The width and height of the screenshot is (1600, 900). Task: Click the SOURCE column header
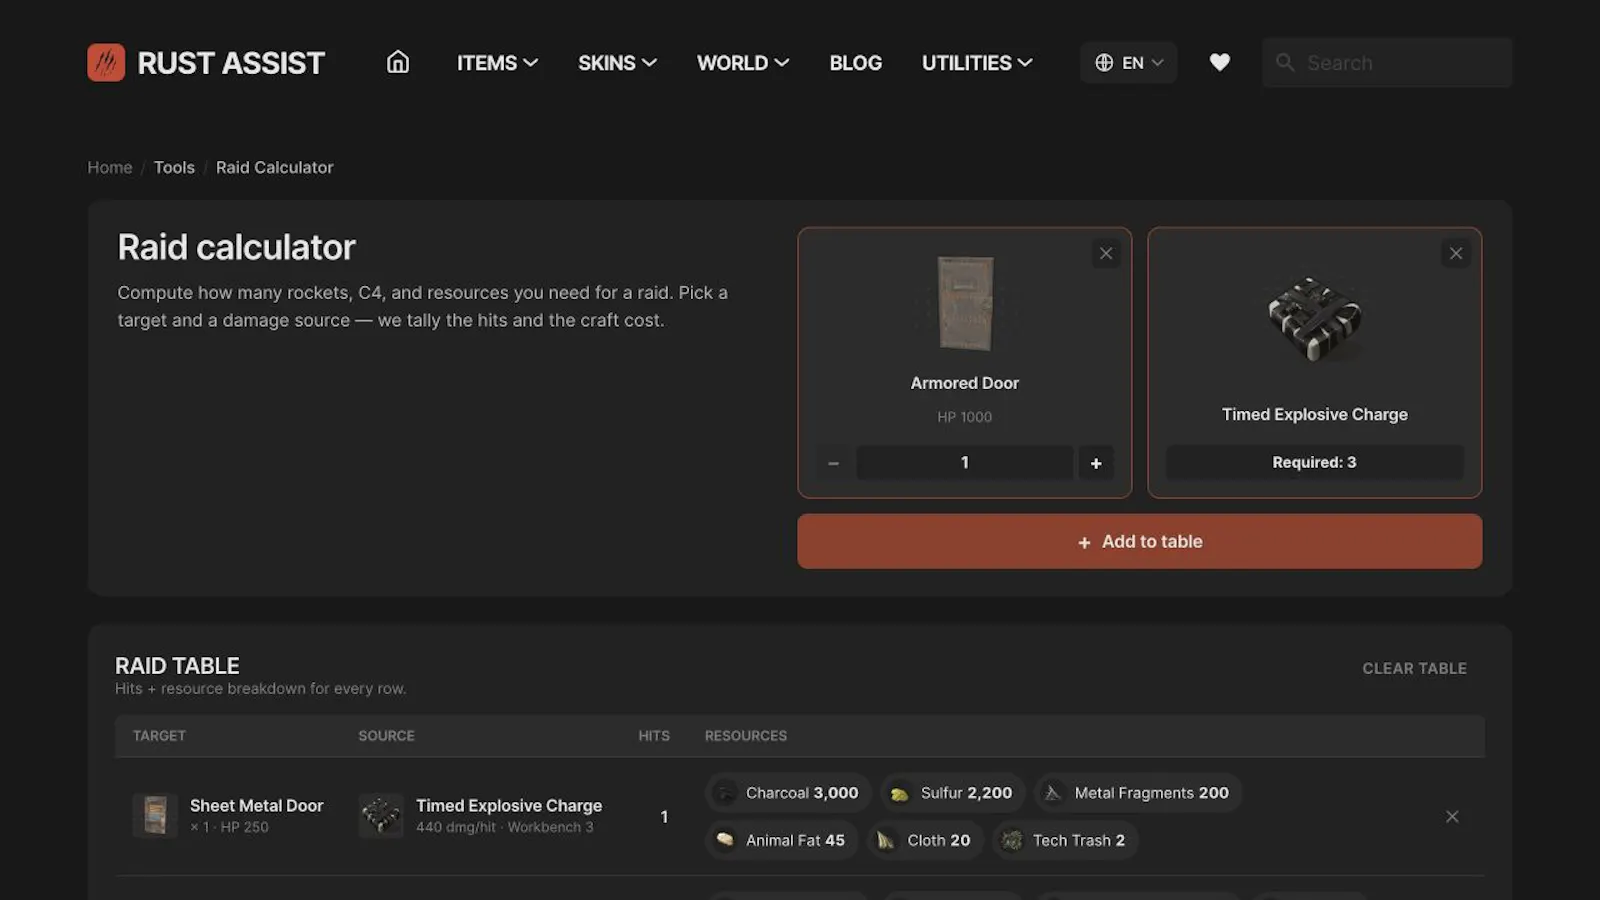387,736
